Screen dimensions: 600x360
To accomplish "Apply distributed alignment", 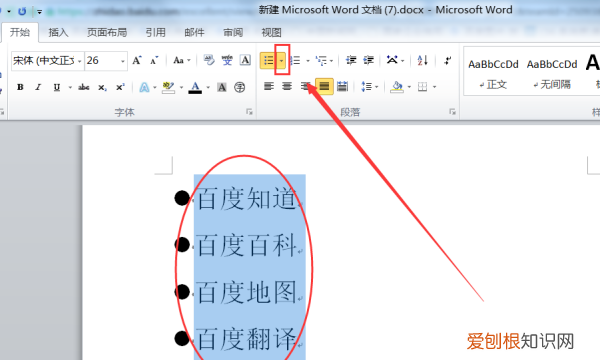I will coord(342,86).
